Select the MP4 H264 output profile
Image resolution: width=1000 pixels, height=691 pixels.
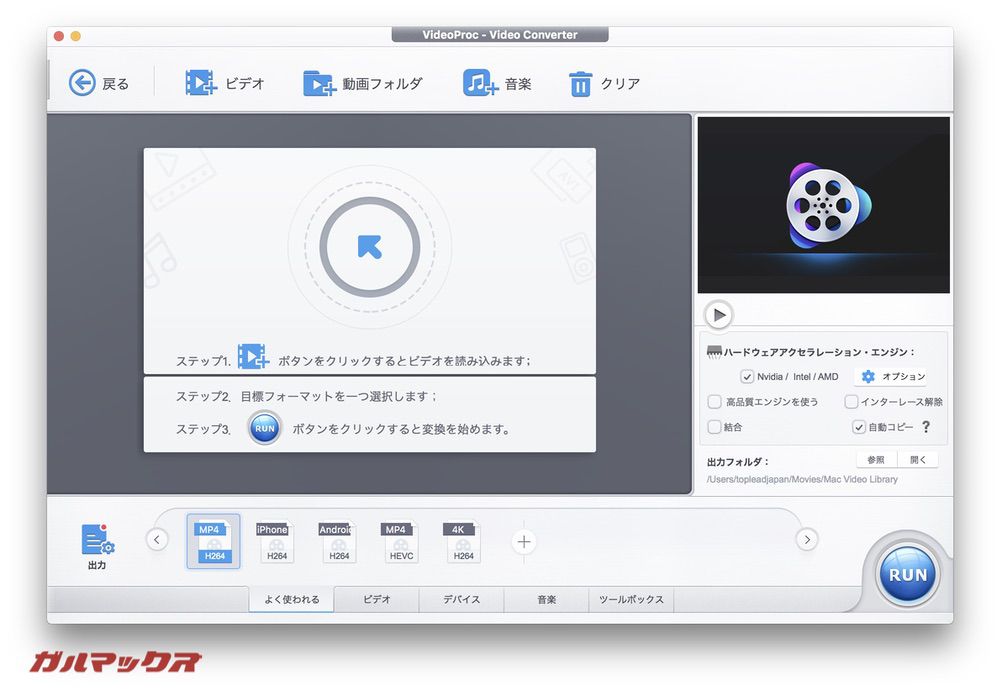[213, 541]
